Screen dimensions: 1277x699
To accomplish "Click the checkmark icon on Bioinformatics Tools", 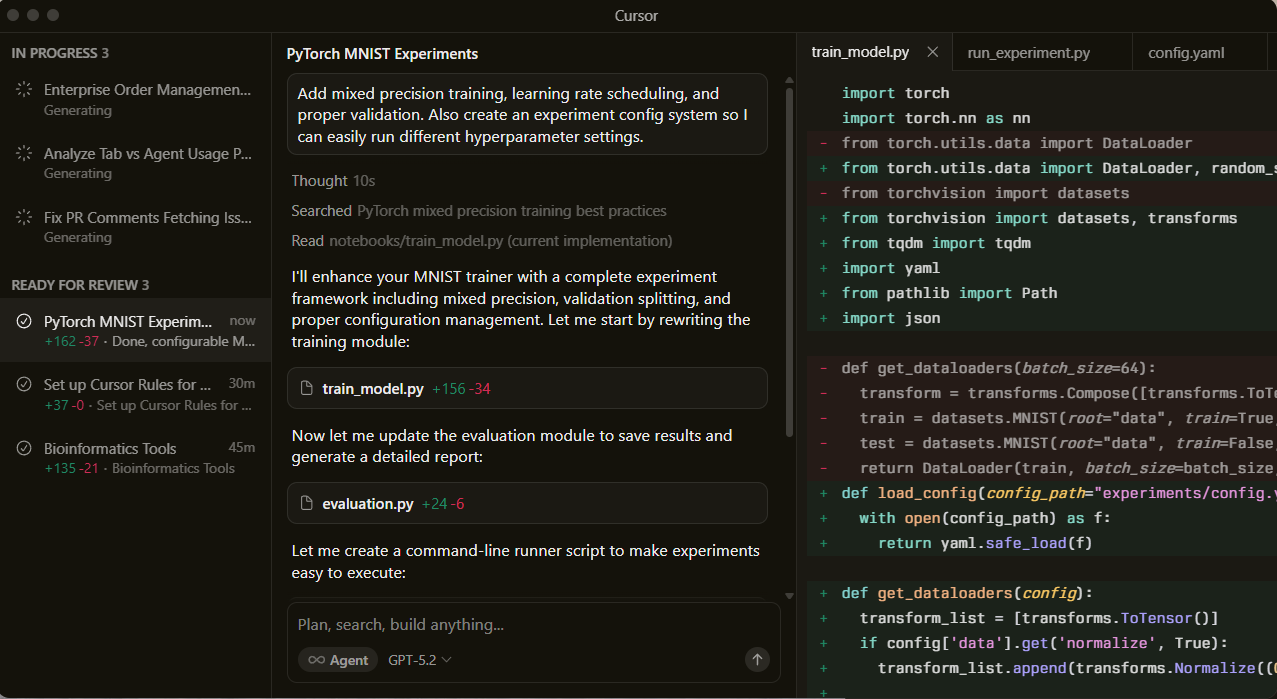I will (22, 449).
